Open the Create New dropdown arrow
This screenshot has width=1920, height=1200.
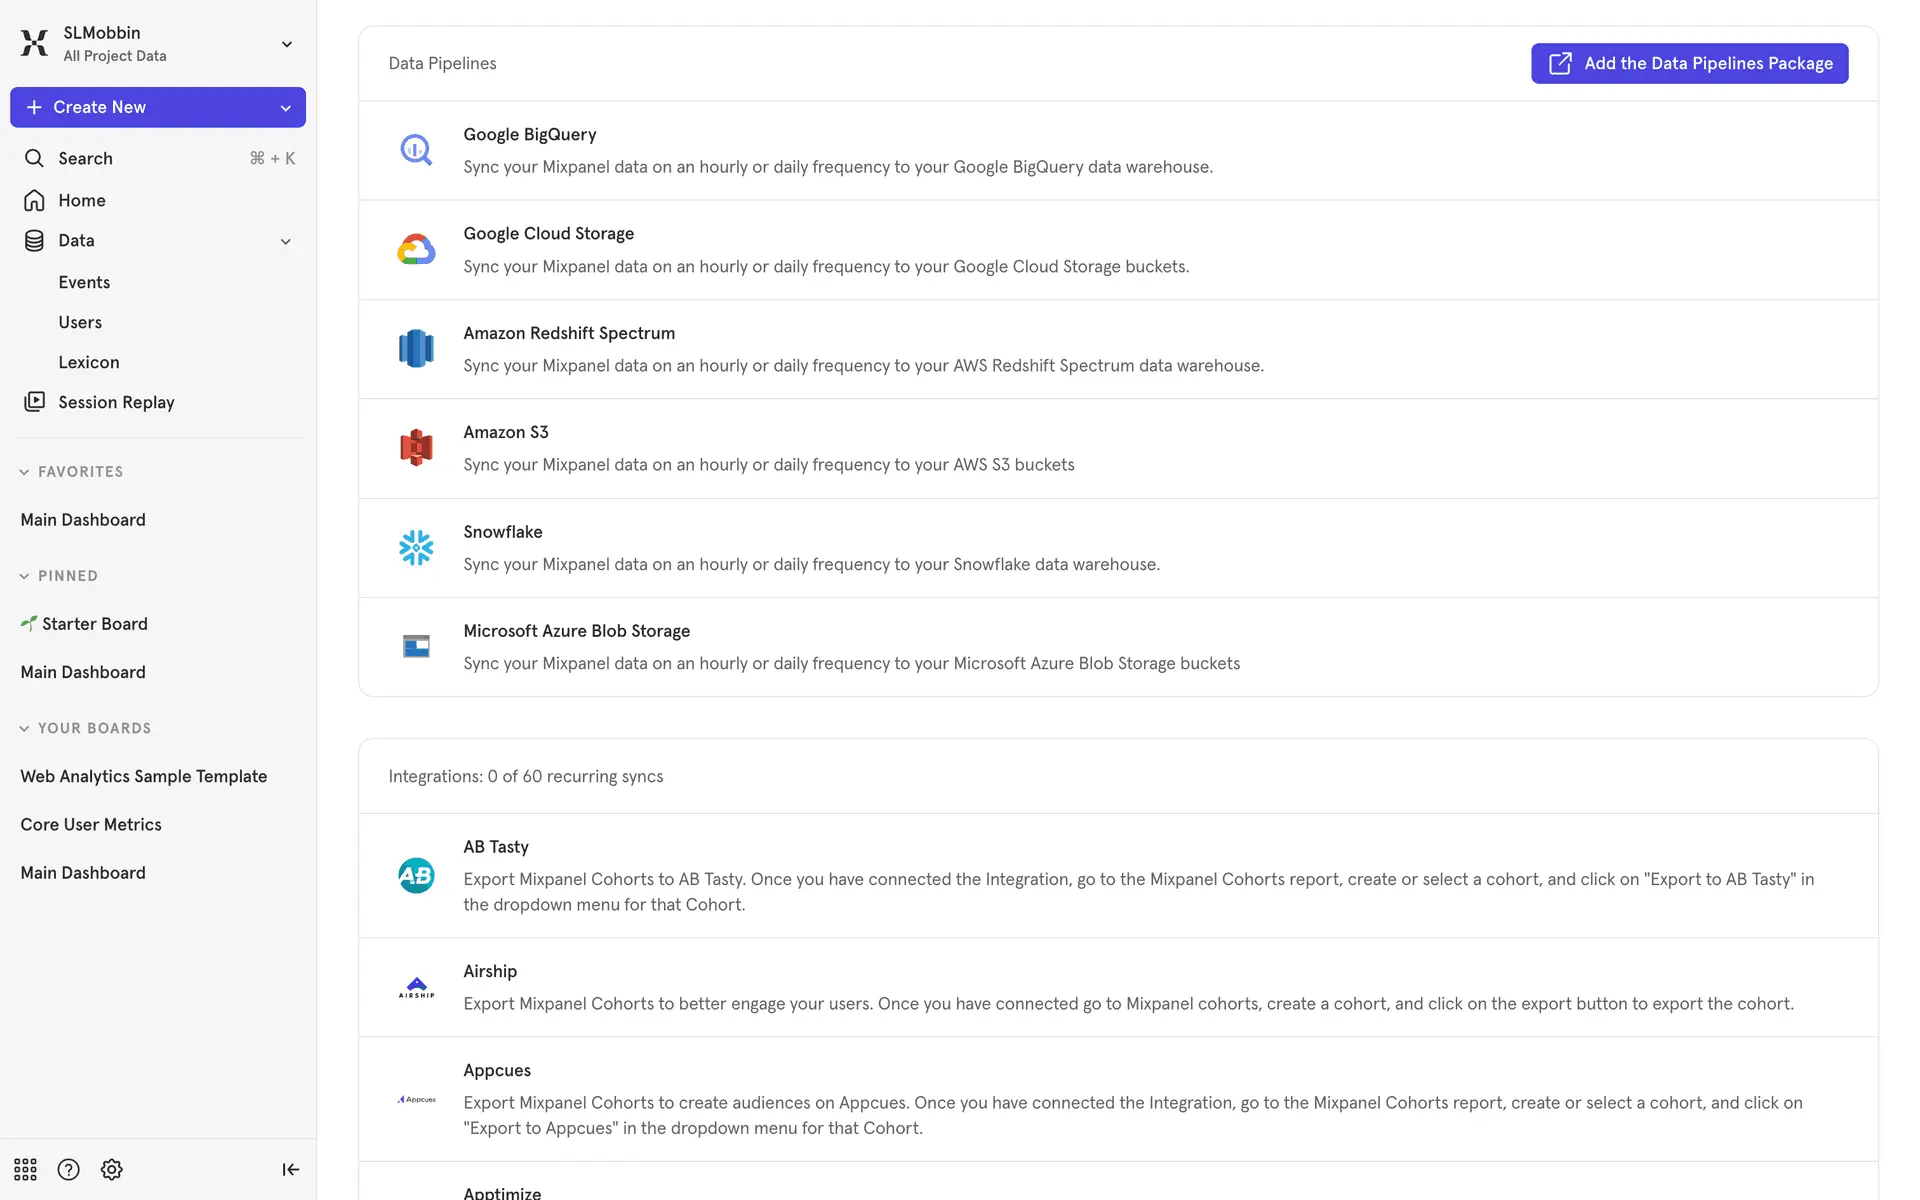[286, 108]
